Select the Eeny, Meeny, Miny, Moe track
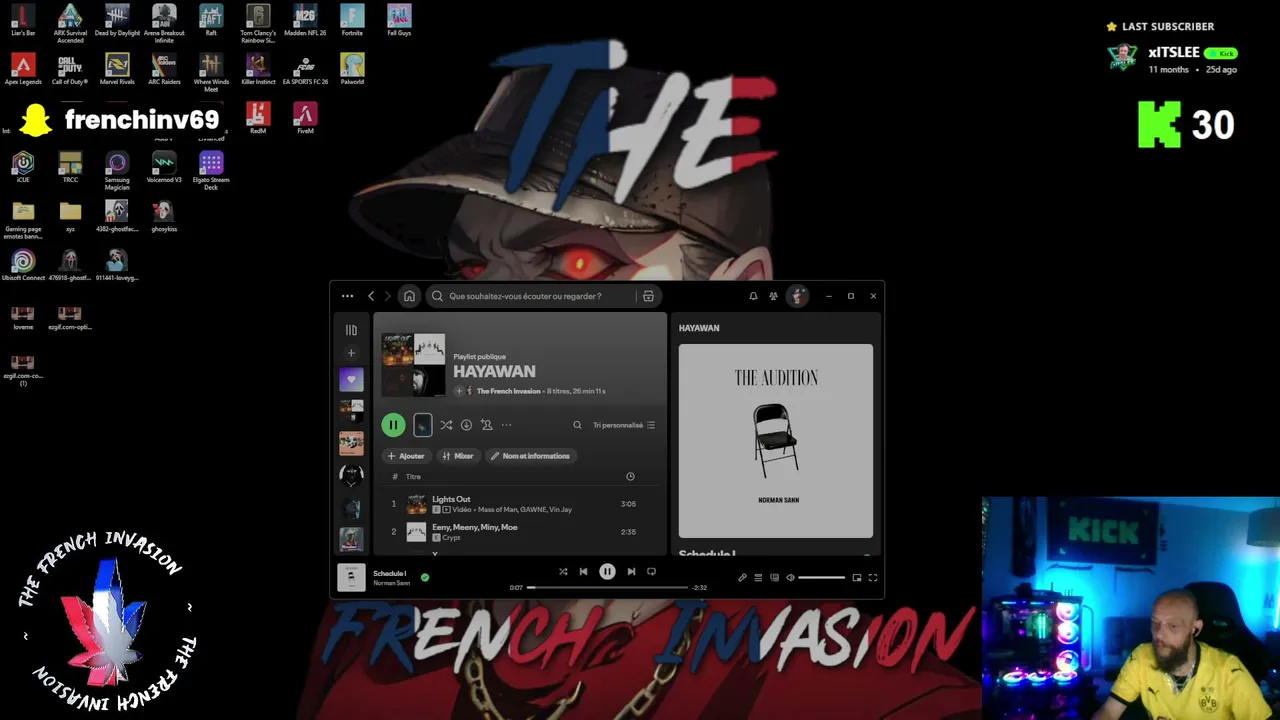Viewport: 1280px width, 720px height. [x=520, y=532]
